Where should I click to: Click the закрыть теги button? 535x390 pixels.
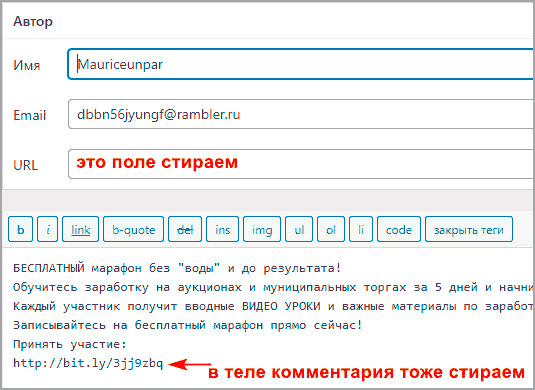pyautogui.click(x=469, y=229)
